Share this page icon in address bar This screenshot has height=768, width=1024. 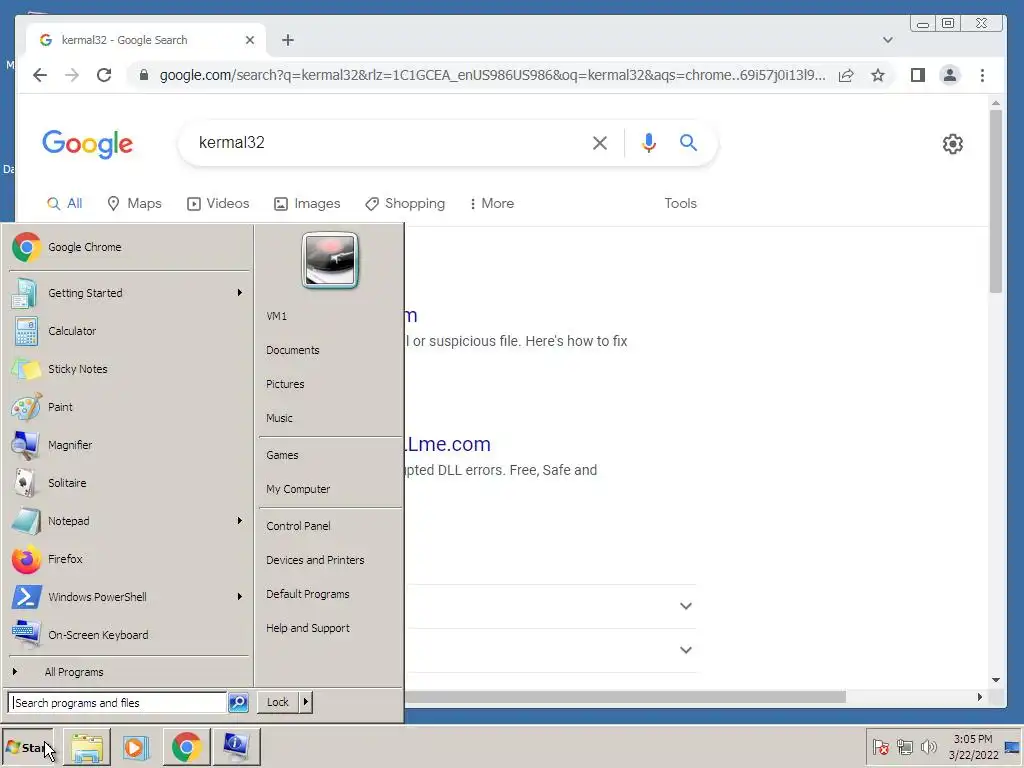point(846,75)
